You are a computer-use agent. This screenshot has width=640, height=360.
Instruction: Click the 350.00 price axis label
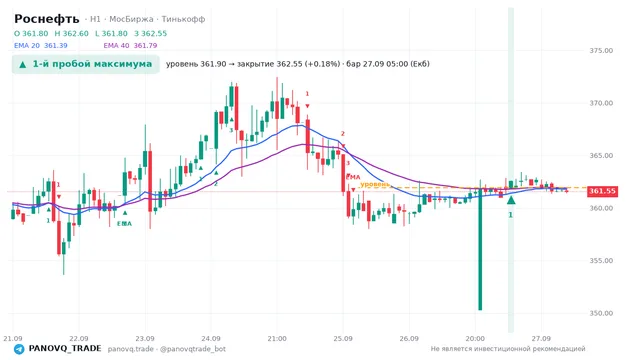[601, 313]
